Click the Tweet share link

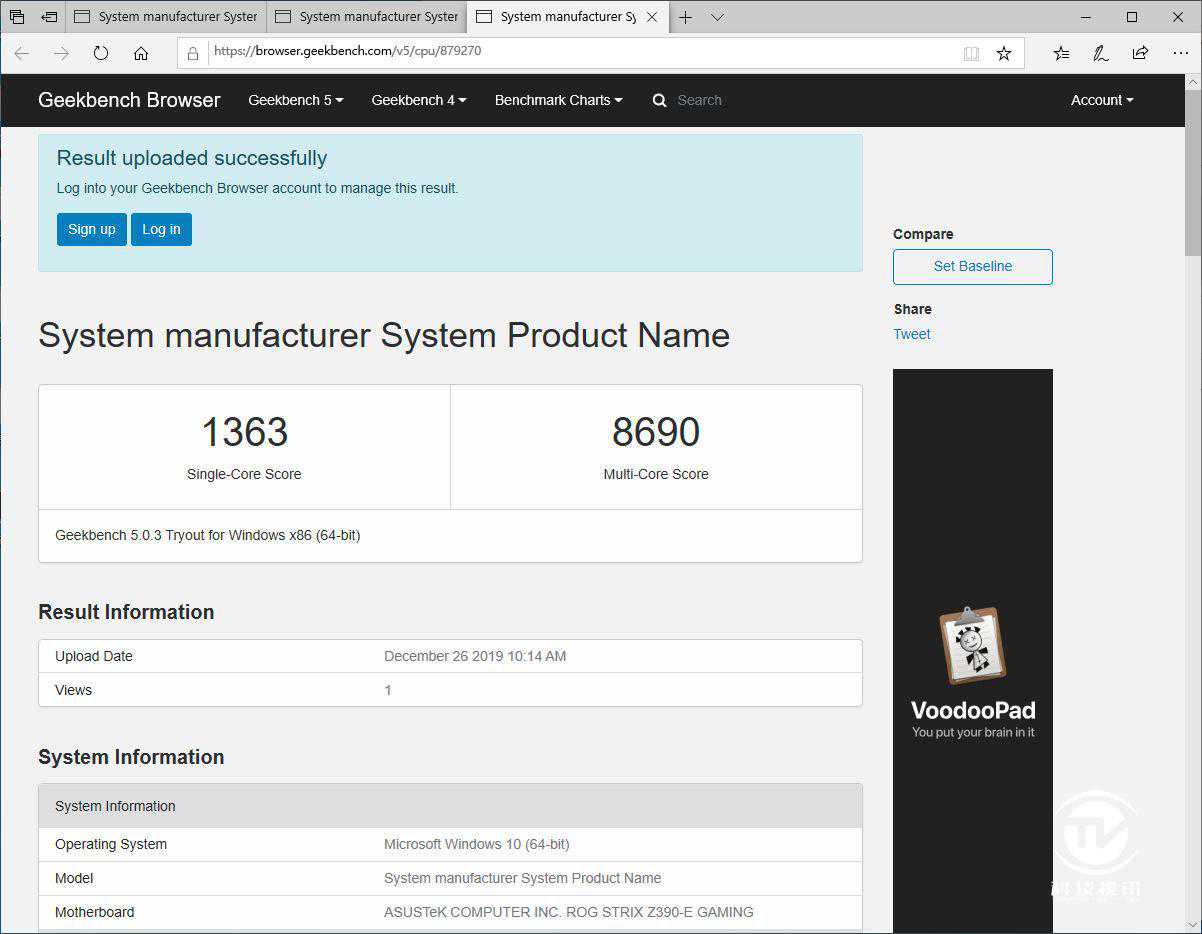point(911,334)
